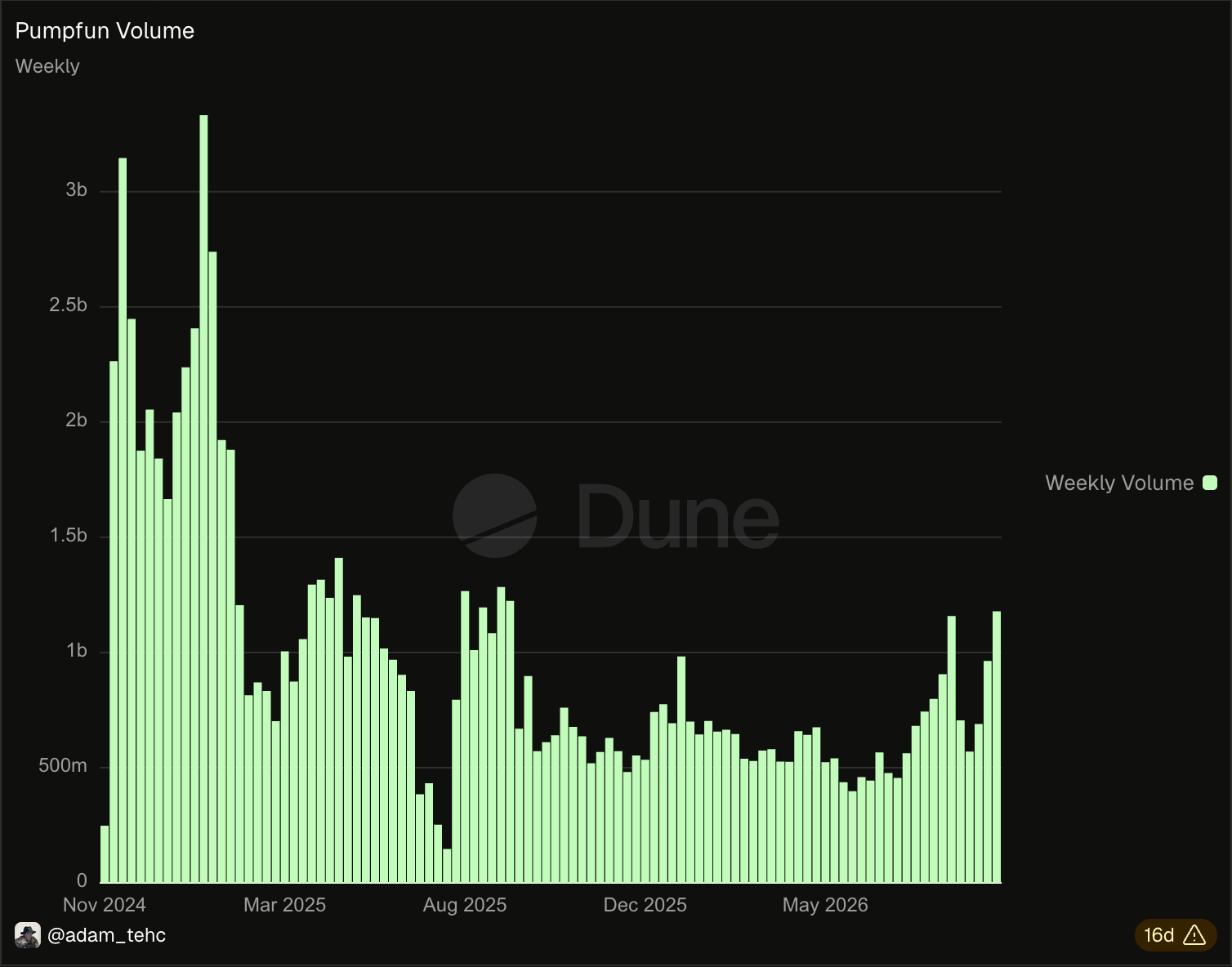This screenshot has width=1232, height=967.
Task: Click the '1b' y-axis label
Action: point(77,651)
